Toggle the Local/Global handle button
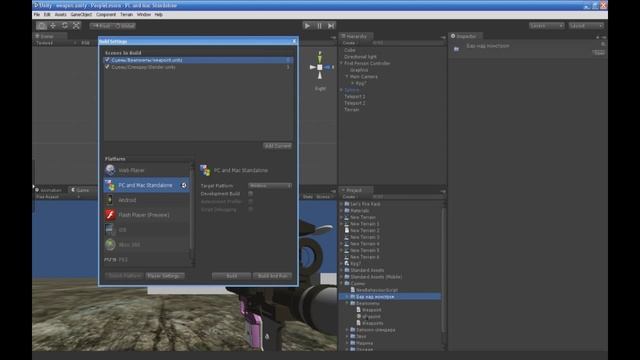Screen dimensions: 640x360 [x=124, y=26]
